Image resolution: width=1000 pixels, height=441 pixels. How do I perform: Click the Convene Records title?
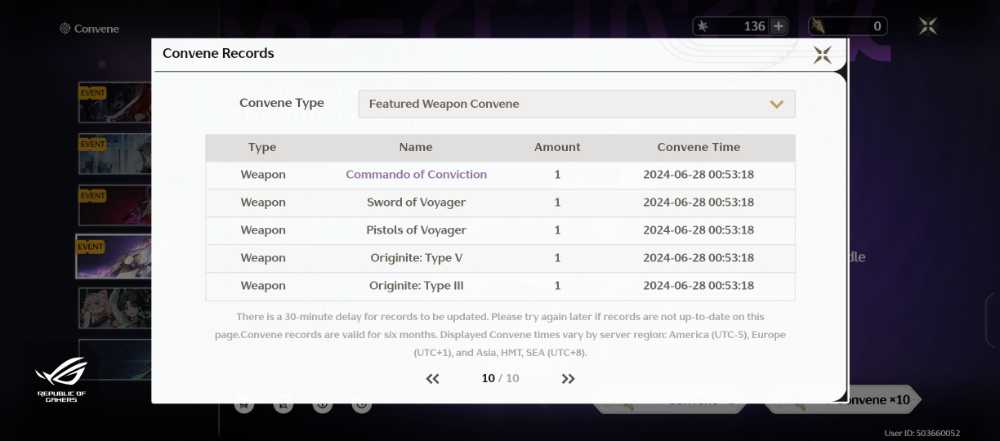[x=218, y=54]
